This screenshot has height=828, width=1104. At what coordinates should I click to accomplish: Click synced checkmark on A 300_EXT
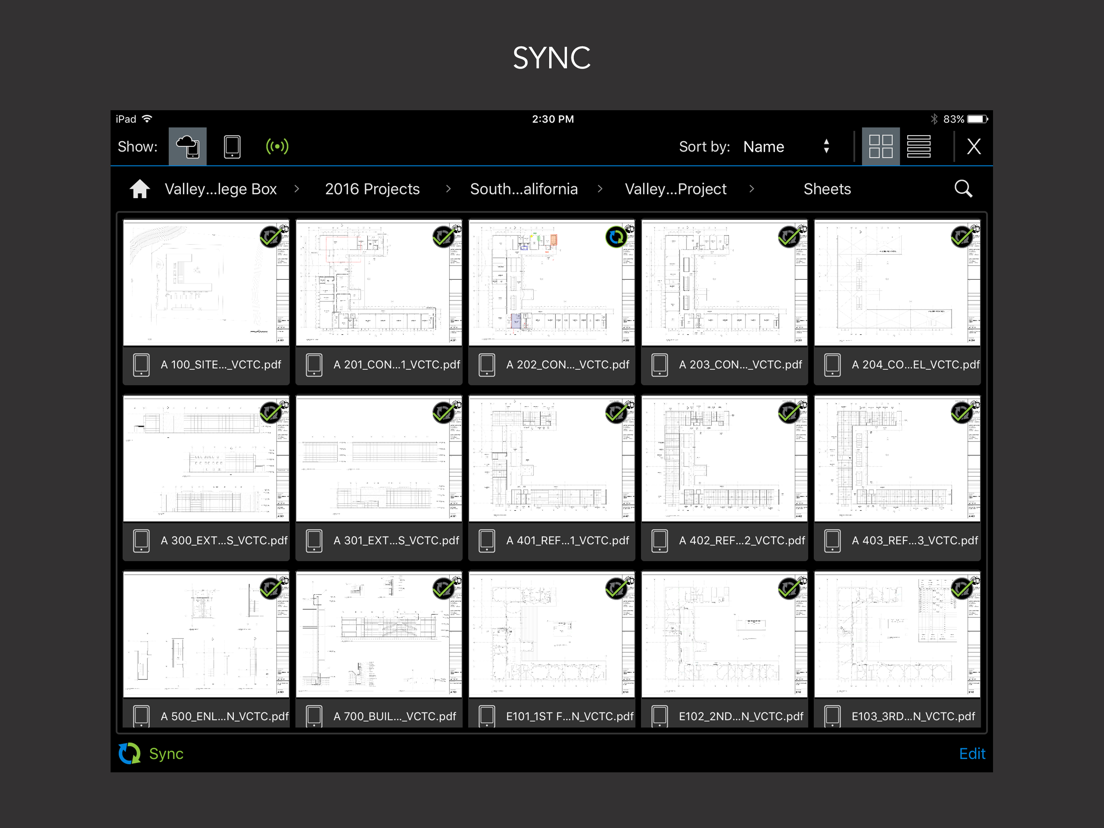271,413
